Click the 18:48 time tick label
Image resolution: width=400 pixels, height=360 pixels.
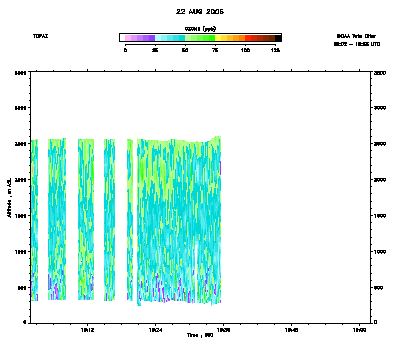pos(292,330)
